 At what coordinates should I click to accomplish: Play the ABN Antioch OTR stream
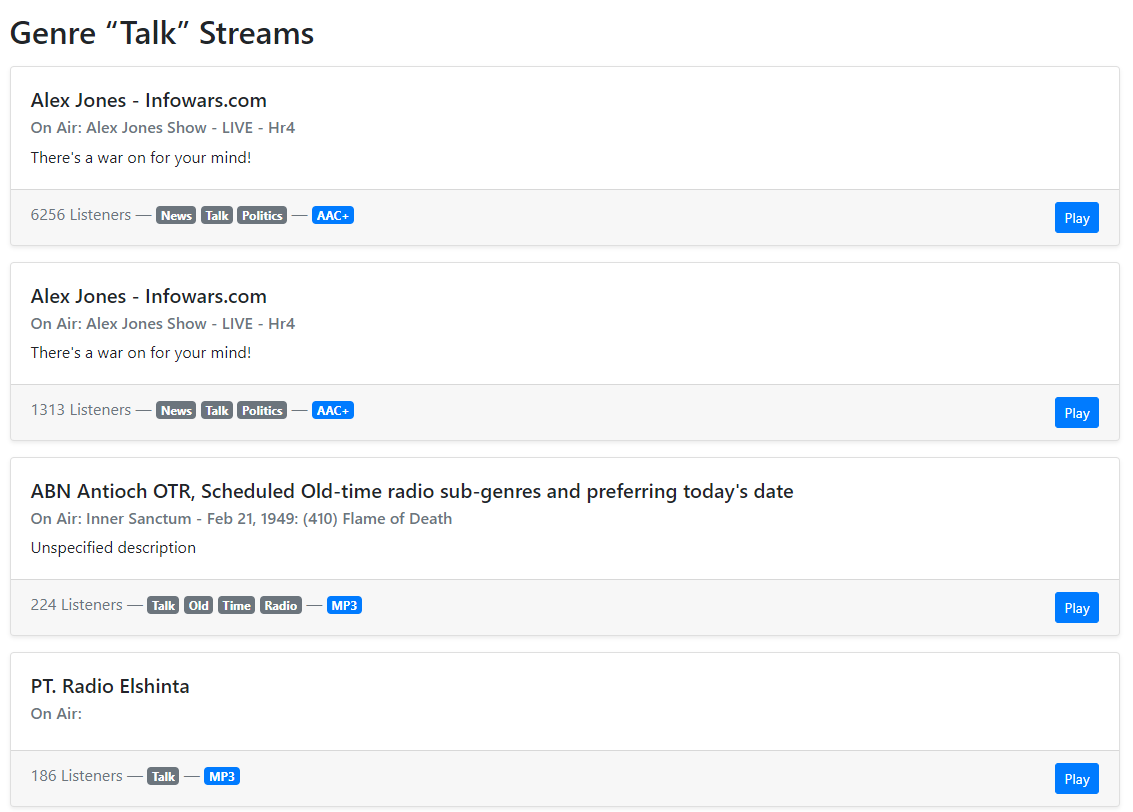pos(1076,608)
